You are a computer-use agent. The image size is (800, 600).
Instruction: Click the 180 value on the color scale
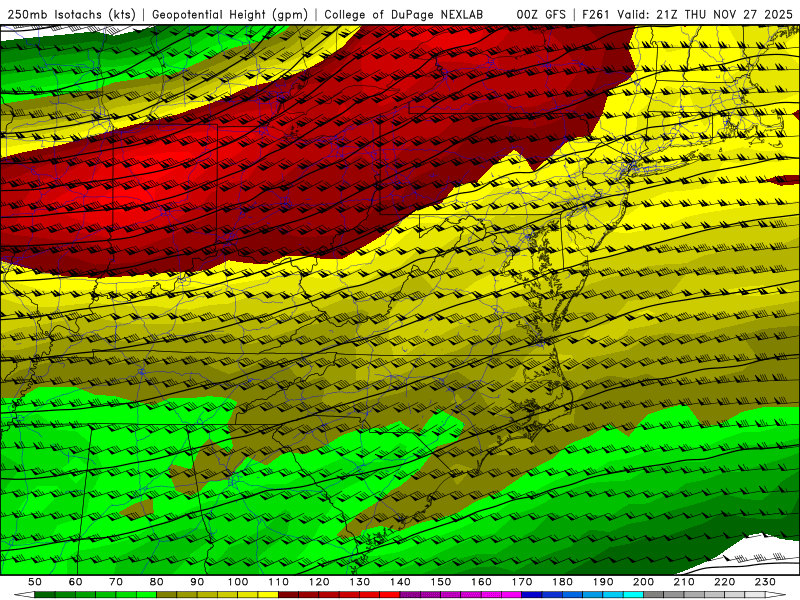pyautogui.click(x=562, y=582)
